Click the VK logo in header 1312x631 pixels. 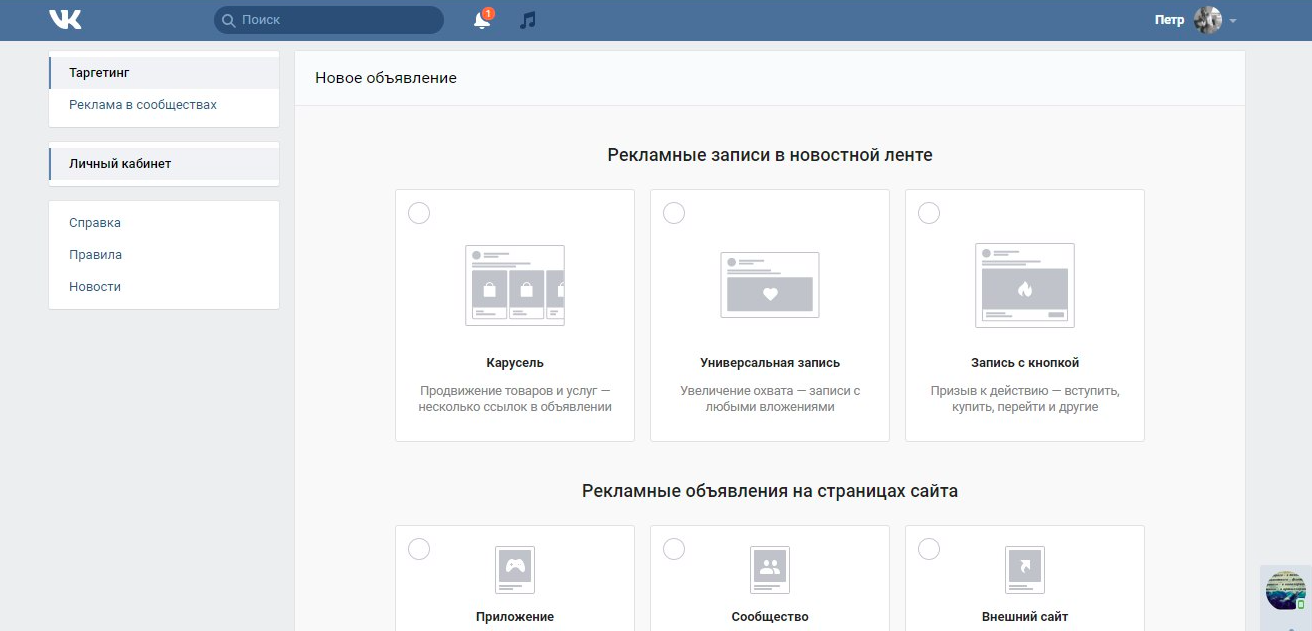point(65,20)
